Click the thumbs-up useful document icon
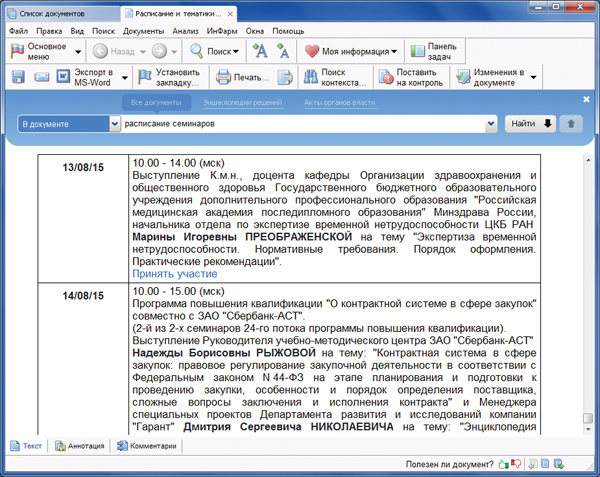 [503, 464]
